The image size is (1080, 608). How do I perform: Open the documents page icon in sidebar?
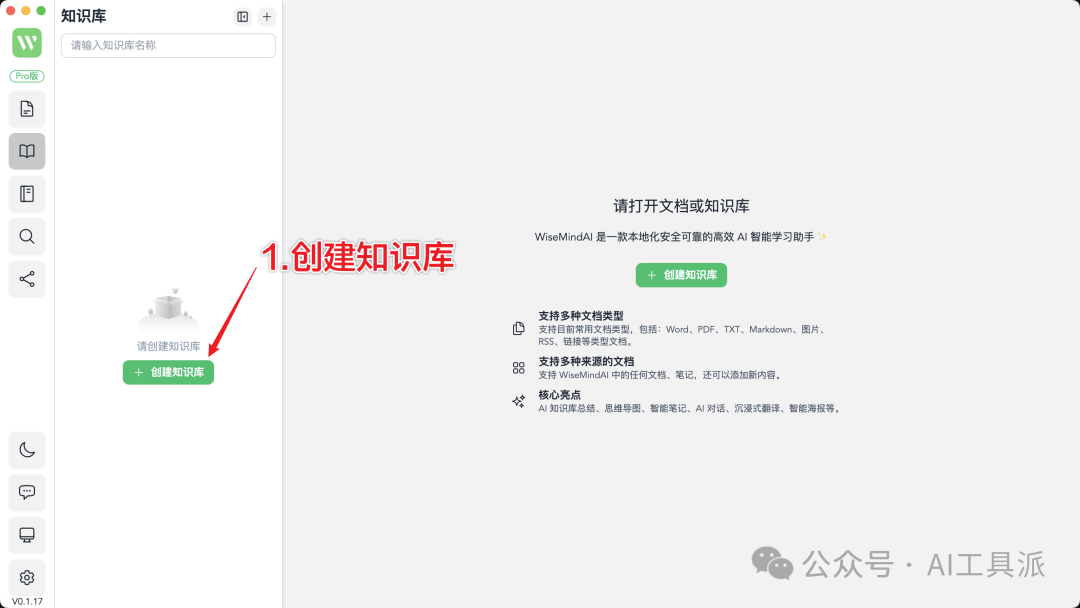coord(27,109)
